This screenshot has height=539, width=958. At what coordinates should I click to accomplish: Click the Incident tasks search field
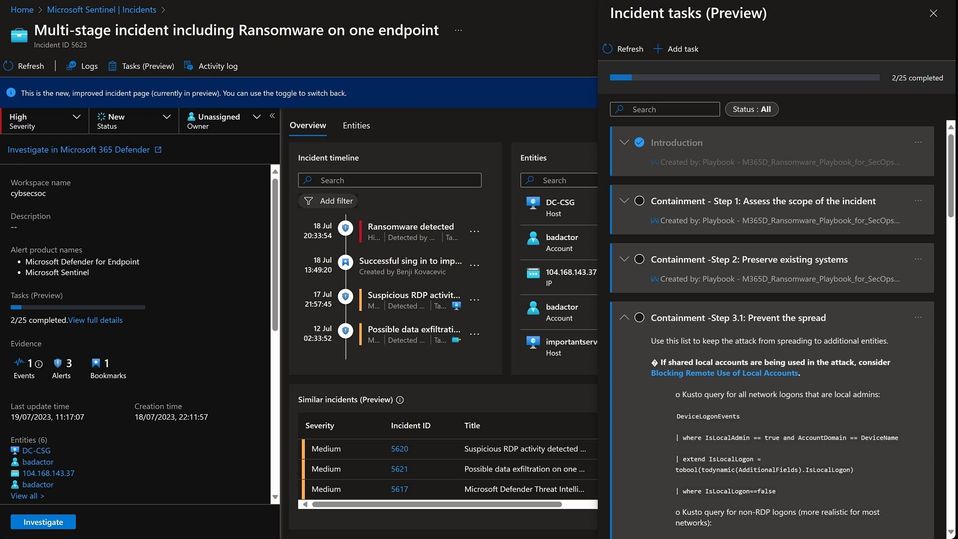click(665, 109)
